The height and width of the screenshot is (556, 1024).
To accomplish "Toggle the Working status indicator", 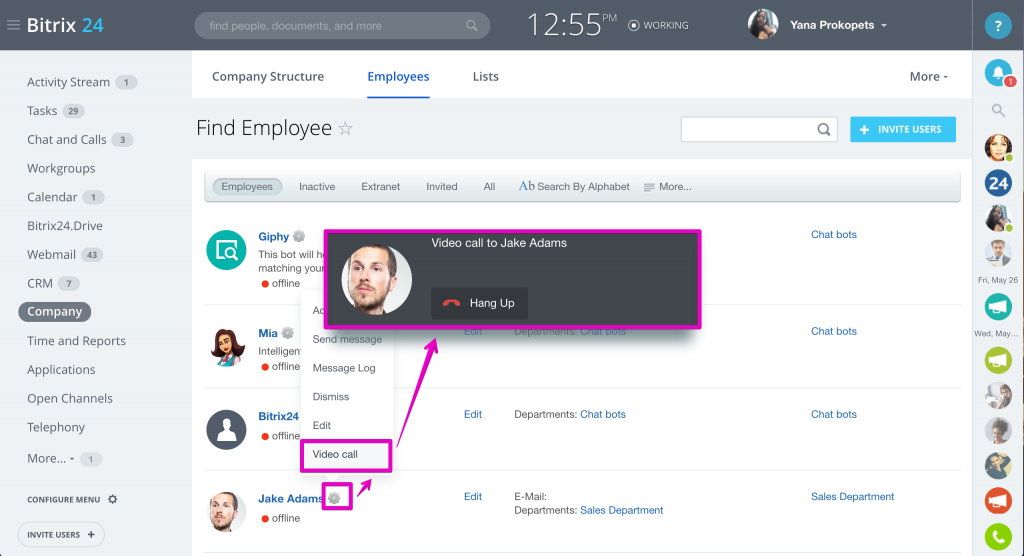I will click(658, 25).
